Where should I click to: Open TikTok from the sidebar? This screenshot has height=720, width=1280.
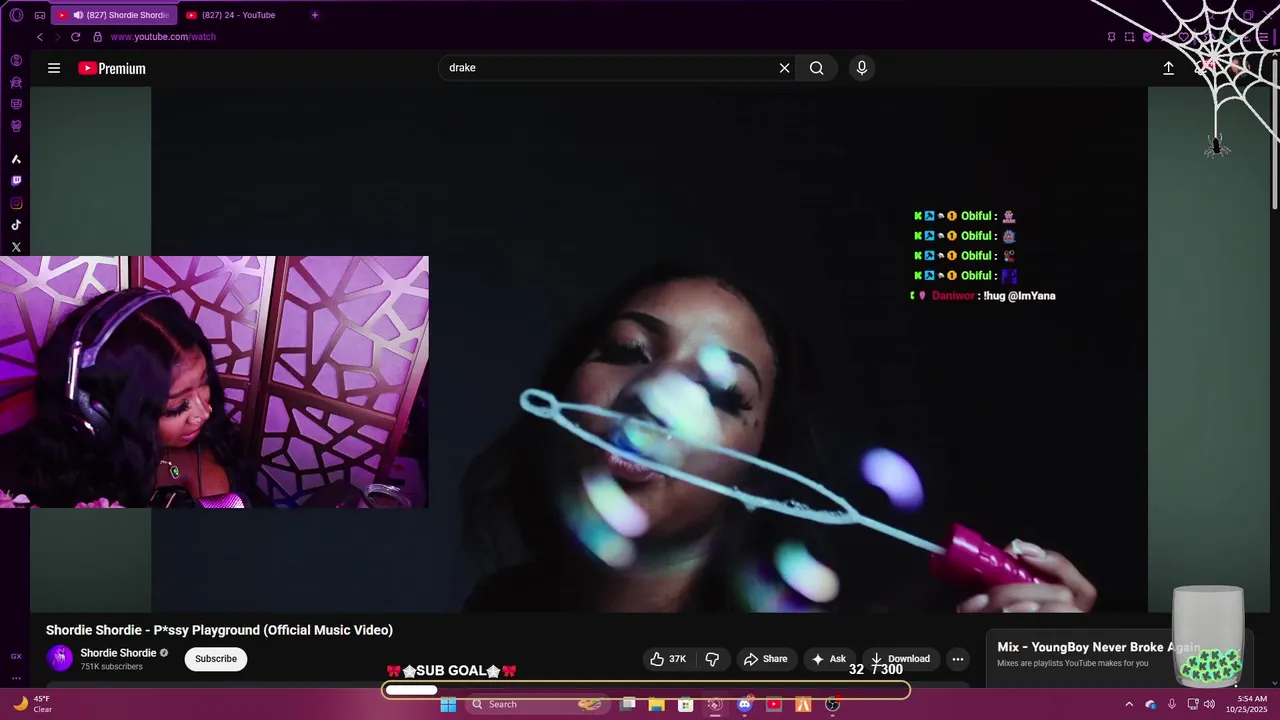pos(16,225)
